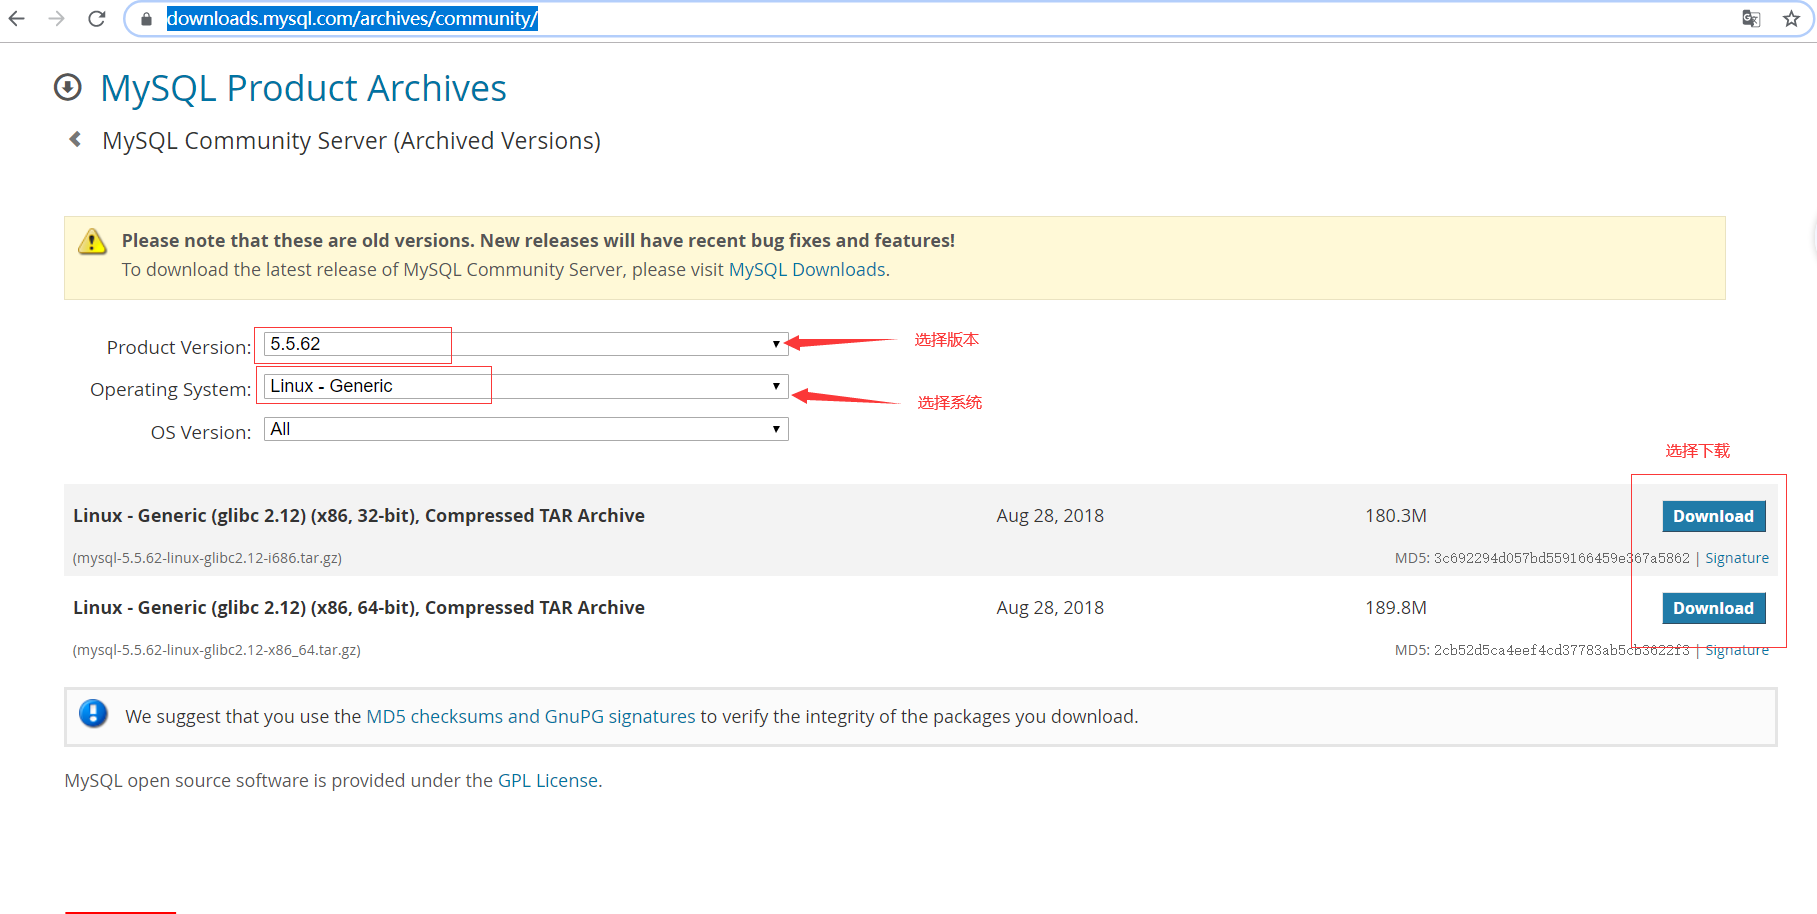This screenshot has height=914, width=1817.
Task: Open the GPL License link
Action: point(548,781)
